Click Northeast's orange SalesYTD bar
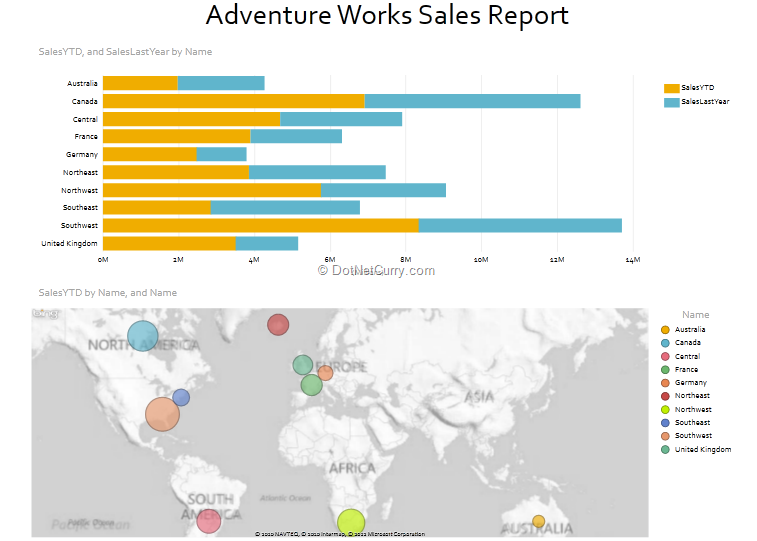757x541 pixels. tap(176, 172)
